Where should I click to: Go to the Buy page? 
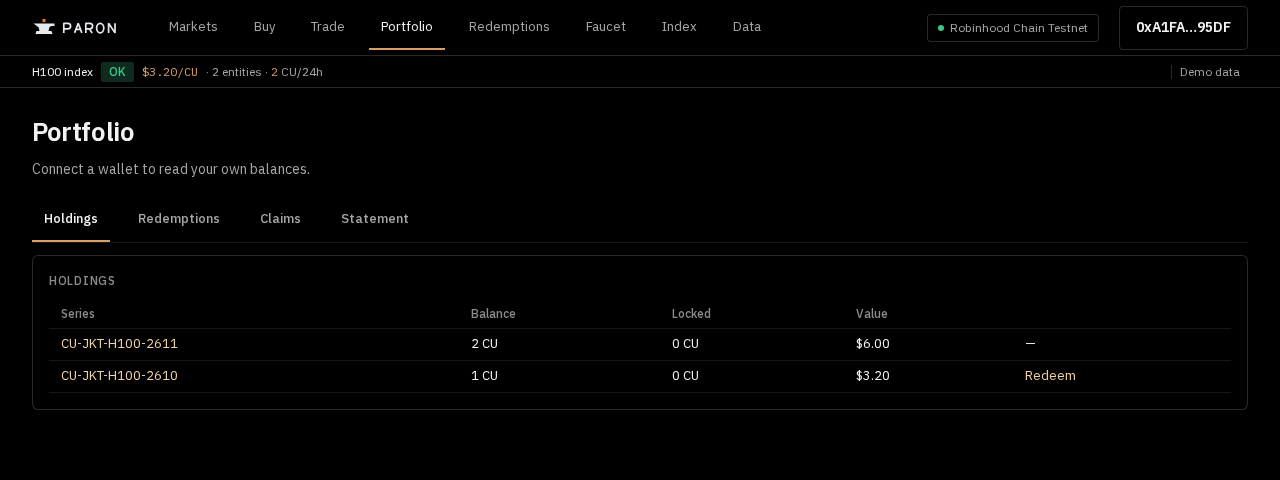coord(265,27)
